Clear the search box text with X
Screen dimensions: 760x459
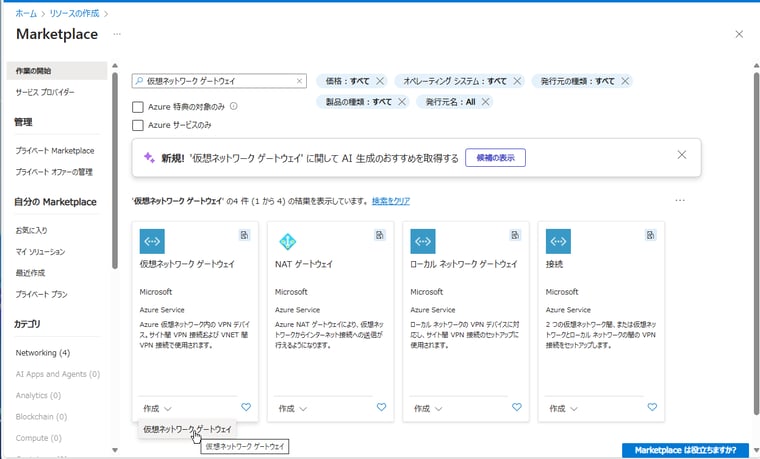pos(300,81)
